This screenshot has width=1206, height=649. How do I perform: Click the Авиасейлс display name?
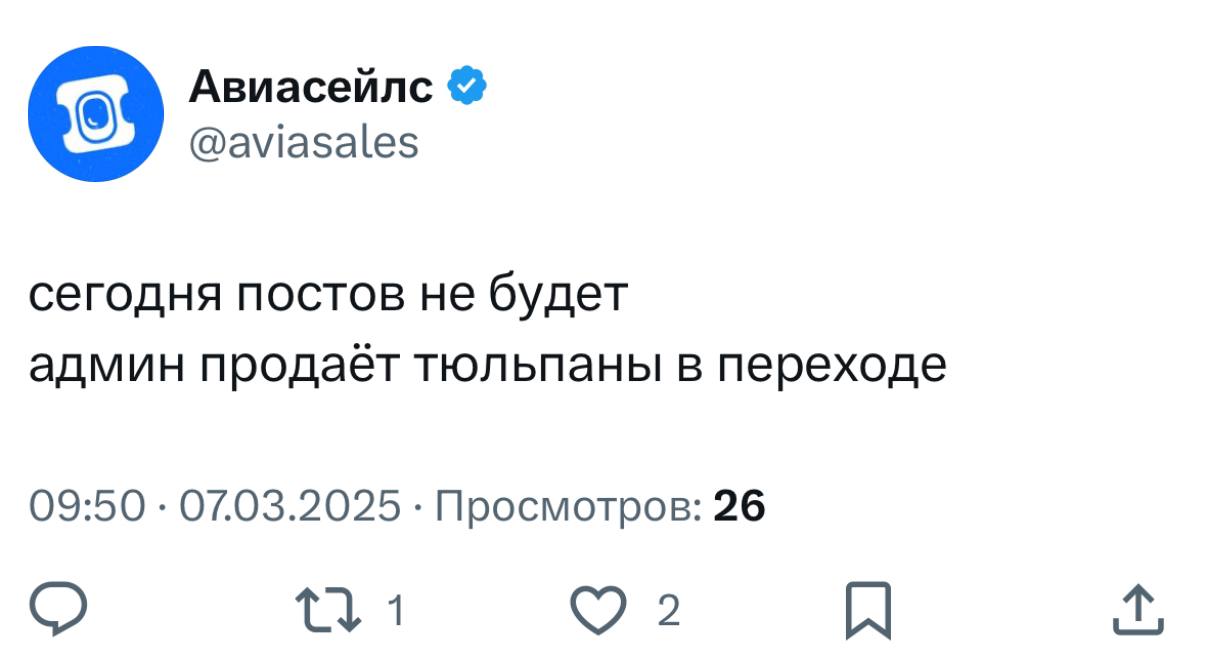pyautogui.click(x=311, y=88)
